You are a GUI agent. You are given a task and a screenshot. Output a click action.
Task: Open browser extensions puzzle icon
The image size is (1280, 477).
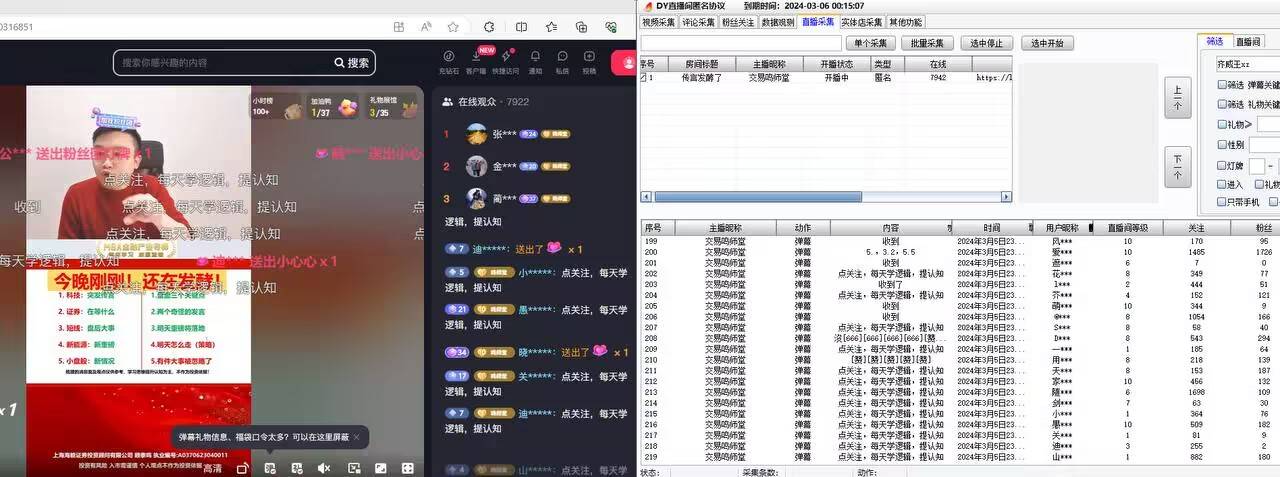pyautogui.click(x=488, y=27)
